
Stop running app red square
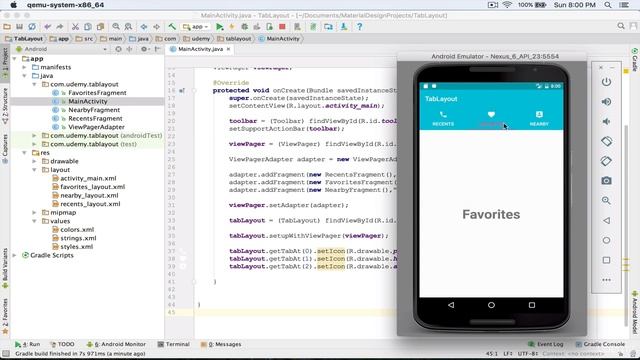pos(282,27)
